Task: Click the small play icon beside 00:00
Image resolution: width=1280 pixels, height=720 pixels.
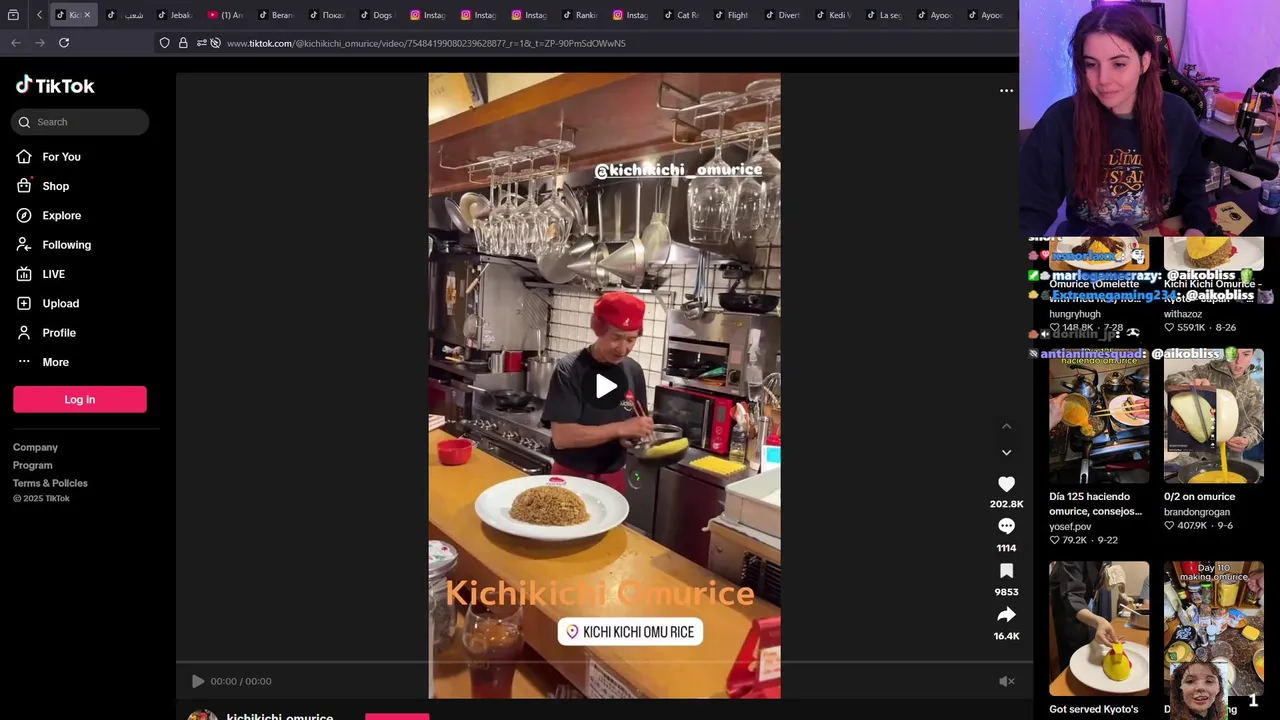Action: (198, 681)
